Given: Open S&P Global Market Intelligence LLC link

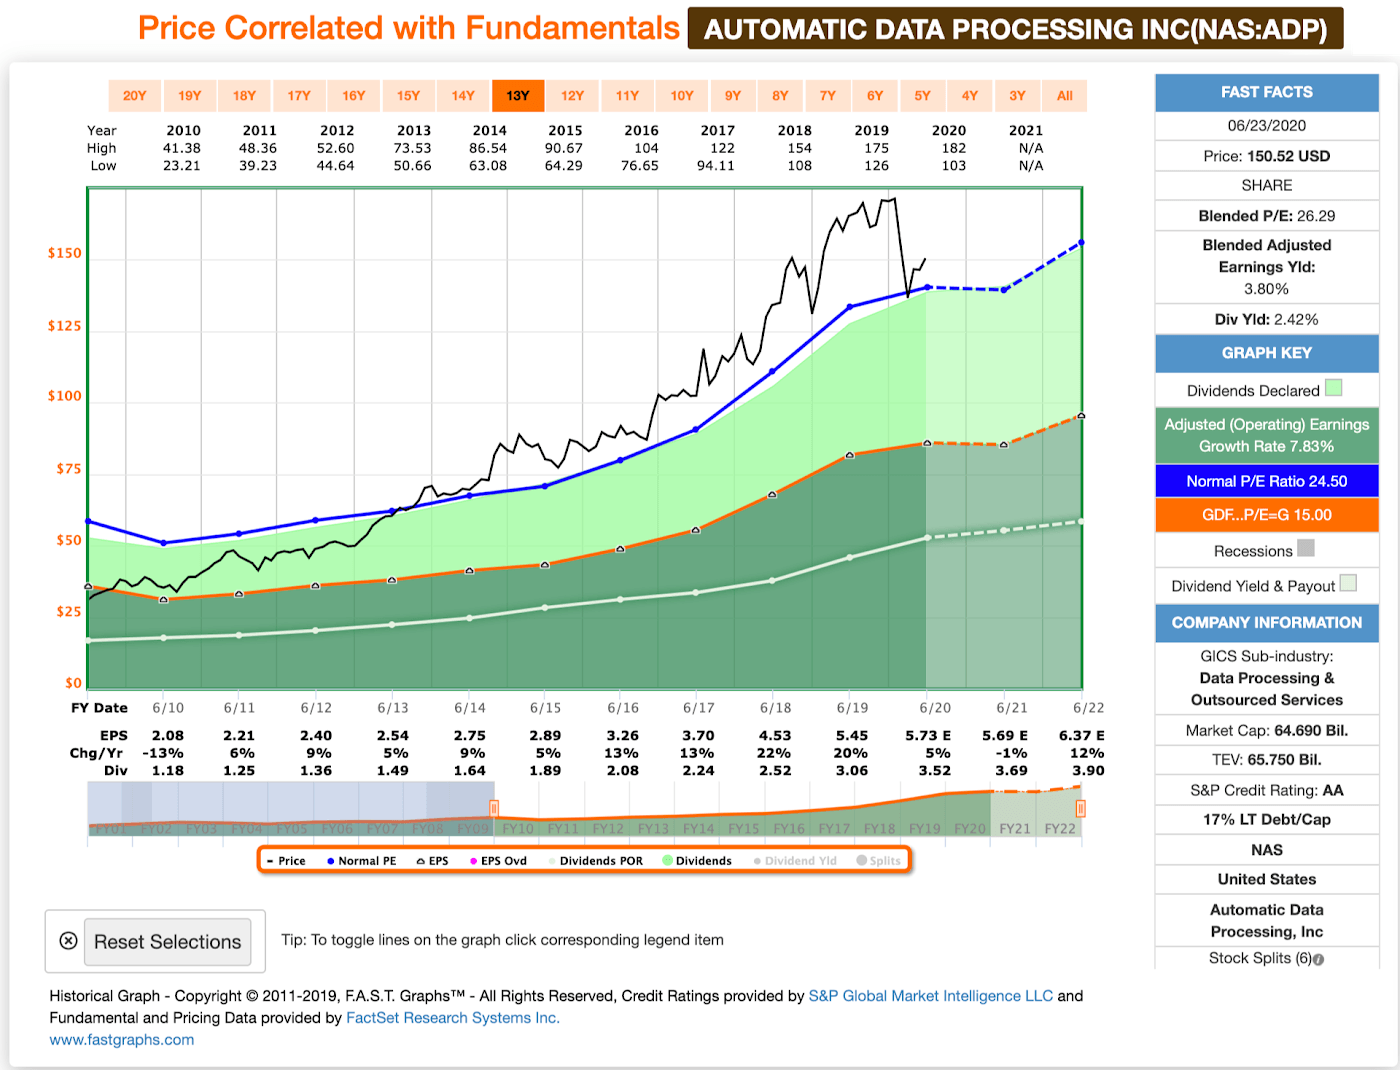Looking at the screenshot, I should (x=930, y=996).
